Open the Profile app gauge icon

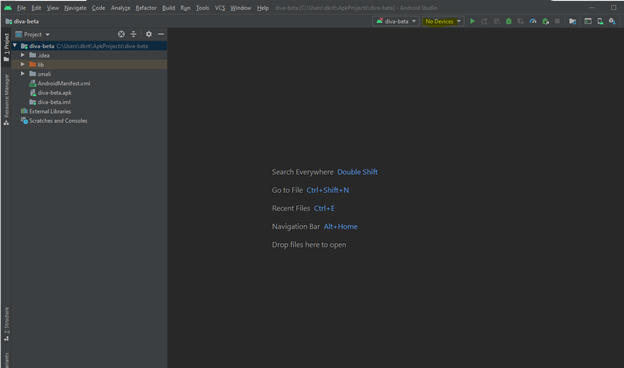(533, 21)
